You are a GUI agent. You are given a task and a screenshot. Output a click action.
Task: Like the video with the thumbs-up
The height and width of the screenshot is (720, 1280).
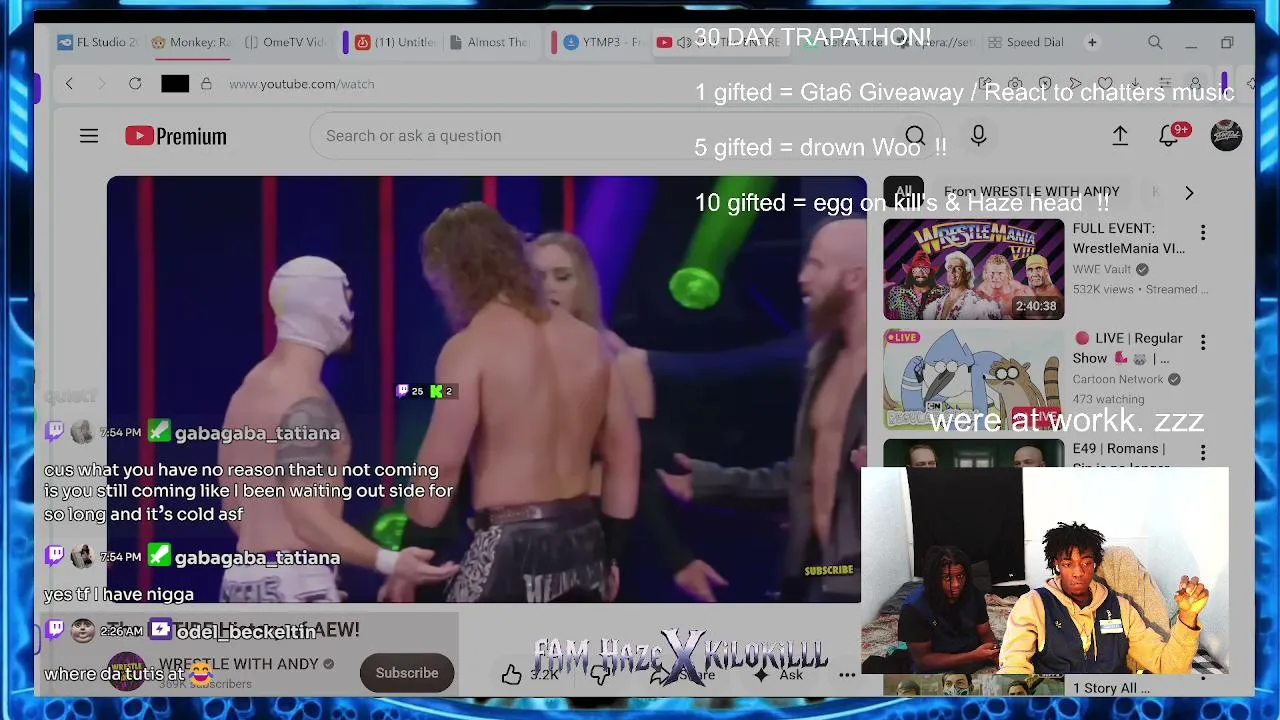coord(511,675)
